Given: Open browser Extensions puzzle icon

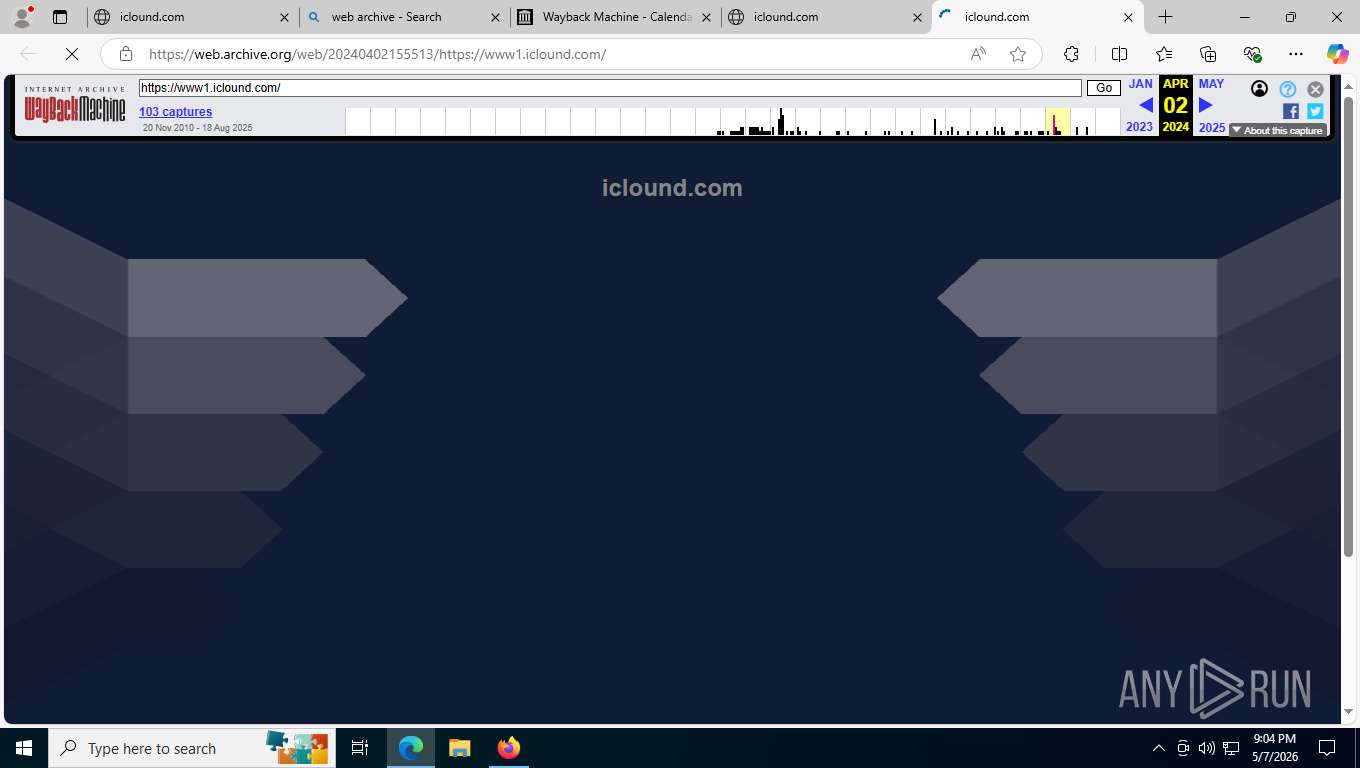Looking at the screenshot, I should click(1071, 54).
